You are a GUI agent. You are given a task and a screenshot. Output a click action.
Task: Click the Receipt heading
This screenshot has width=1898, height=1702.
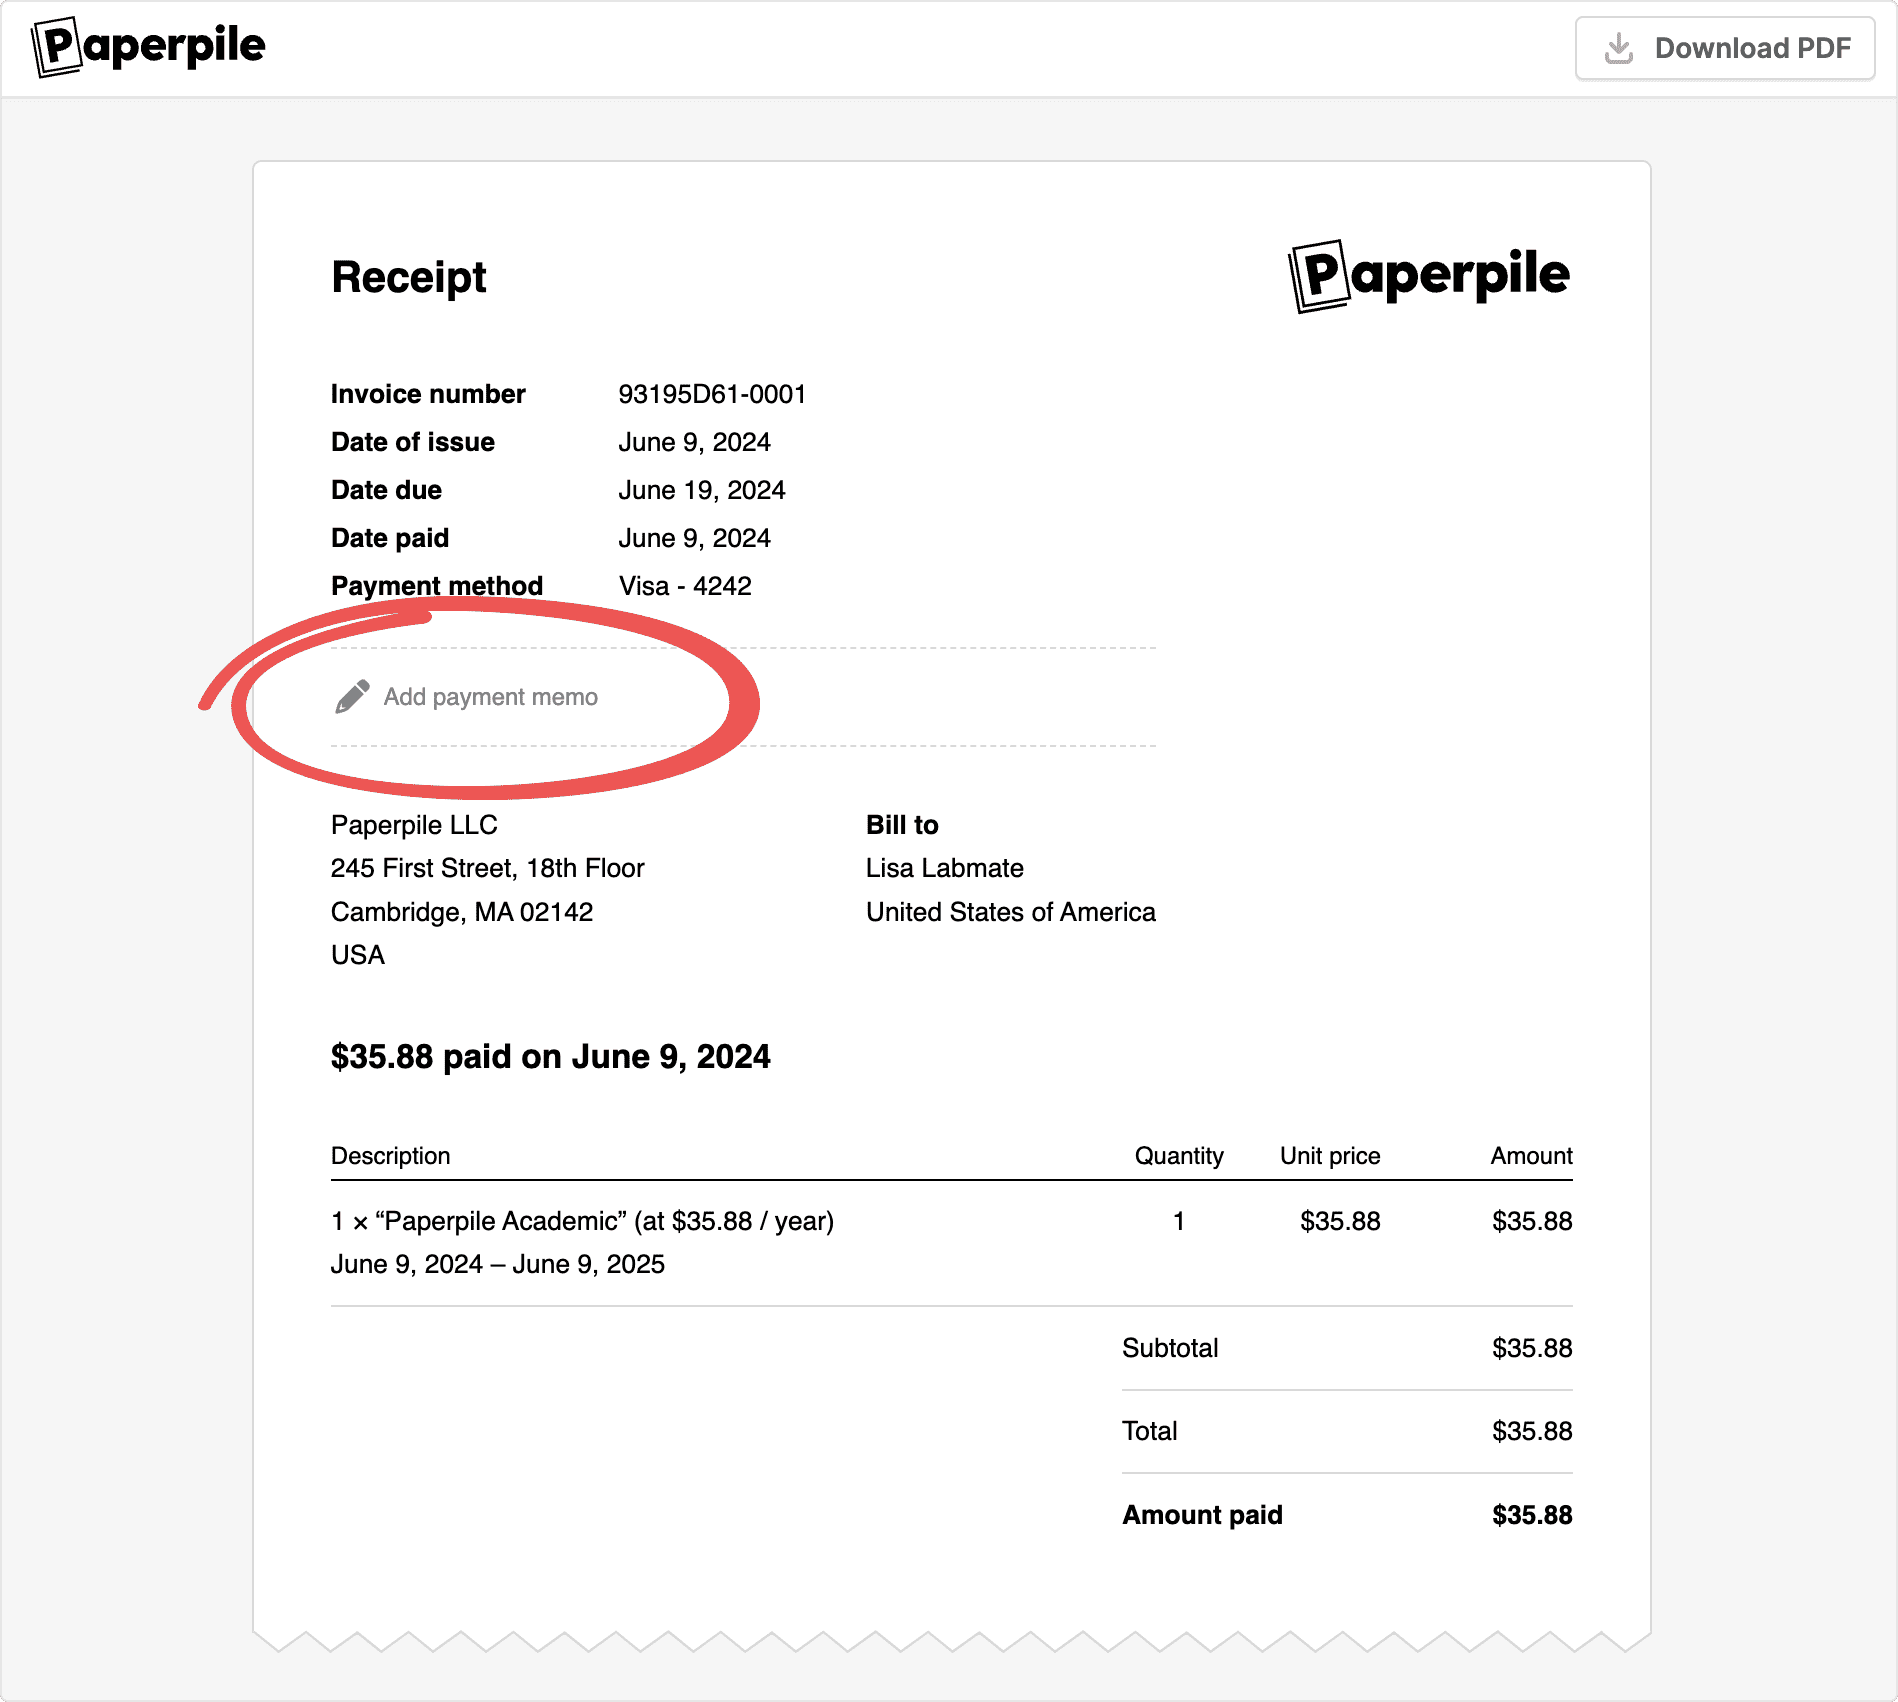[408, 277]
